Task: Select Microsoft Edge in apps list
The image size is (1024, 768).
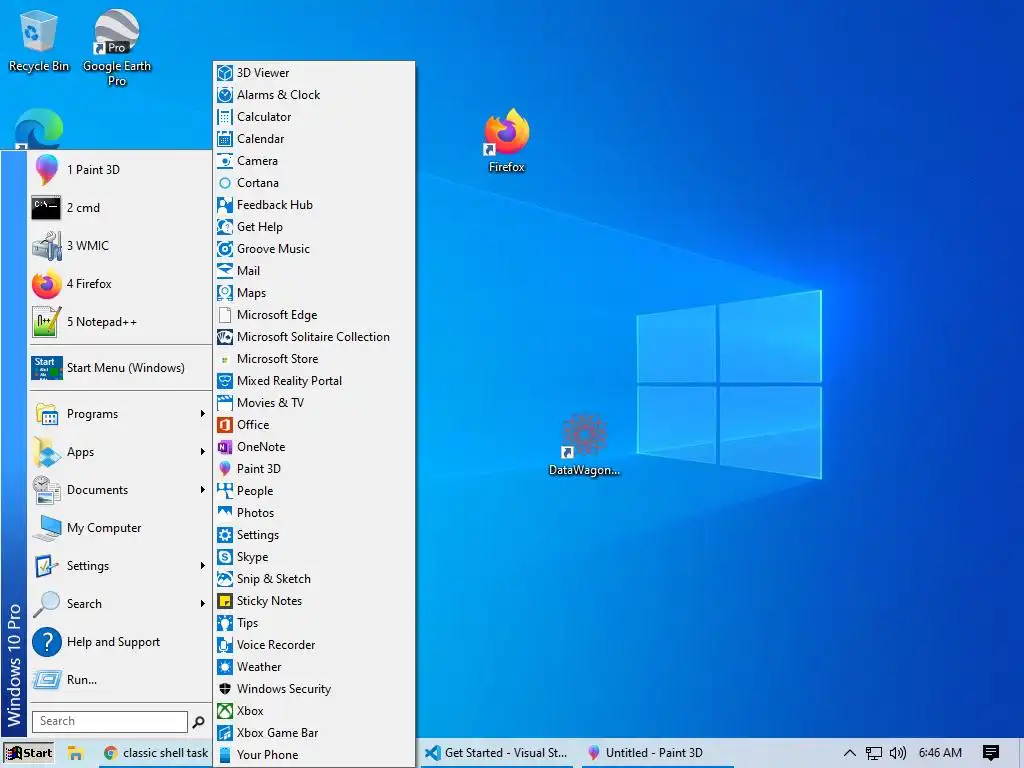Action: [314, 315]
